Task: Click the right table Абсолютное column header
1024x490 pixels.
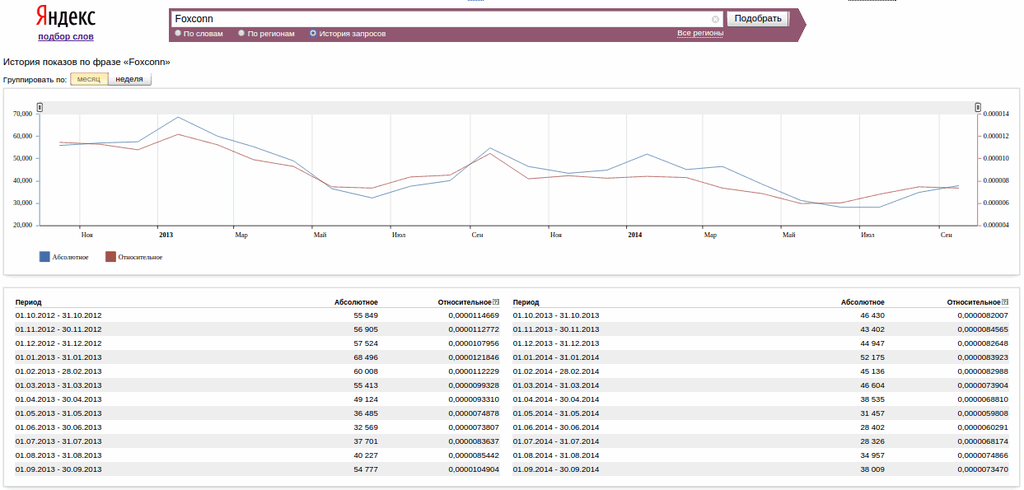Action: pos(863,302)
